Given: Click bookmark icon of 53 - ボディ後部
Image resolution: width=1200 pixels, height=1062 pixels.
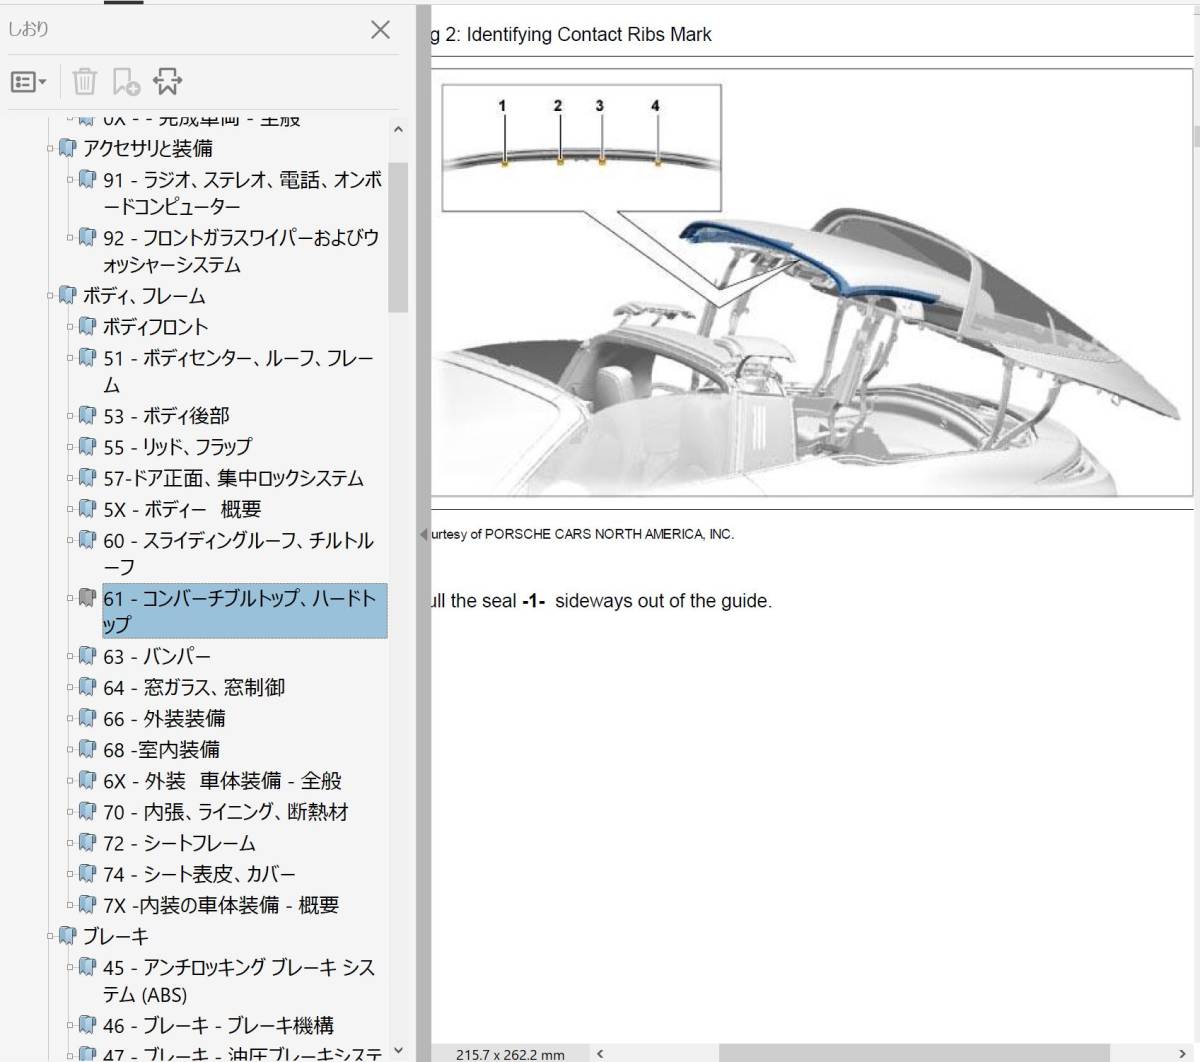Looking at the screenshot, I should click(x=88, y=415).
